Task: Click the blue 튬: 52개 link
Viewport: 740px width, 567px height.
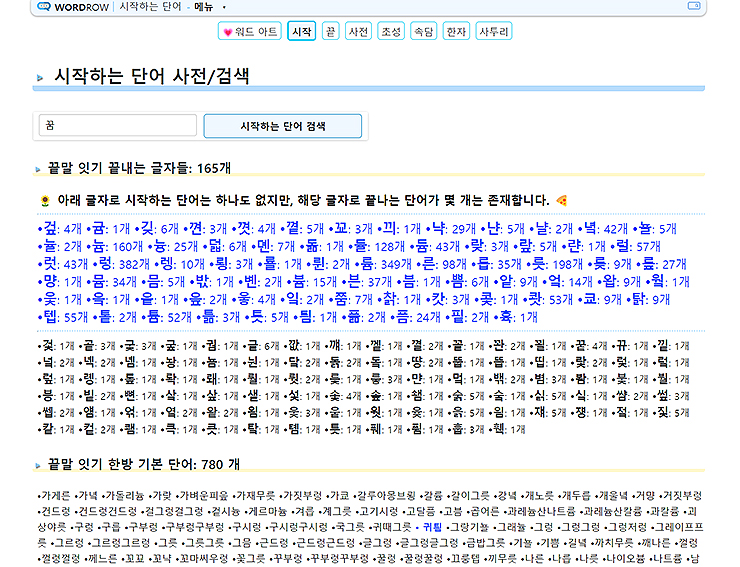Action: [x=169, y=317]
